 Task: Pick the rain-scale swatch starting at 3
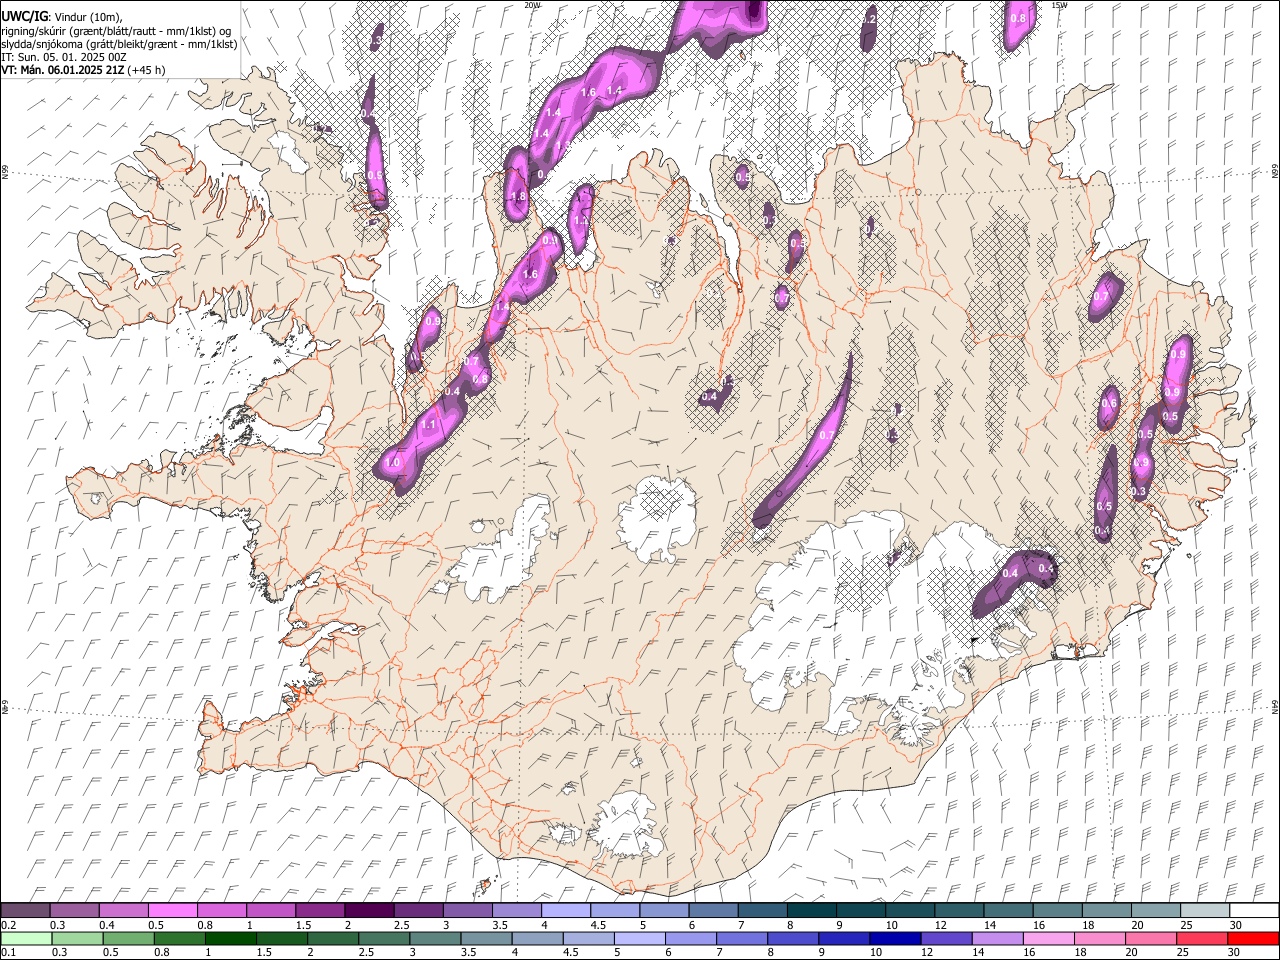(435, 938)
